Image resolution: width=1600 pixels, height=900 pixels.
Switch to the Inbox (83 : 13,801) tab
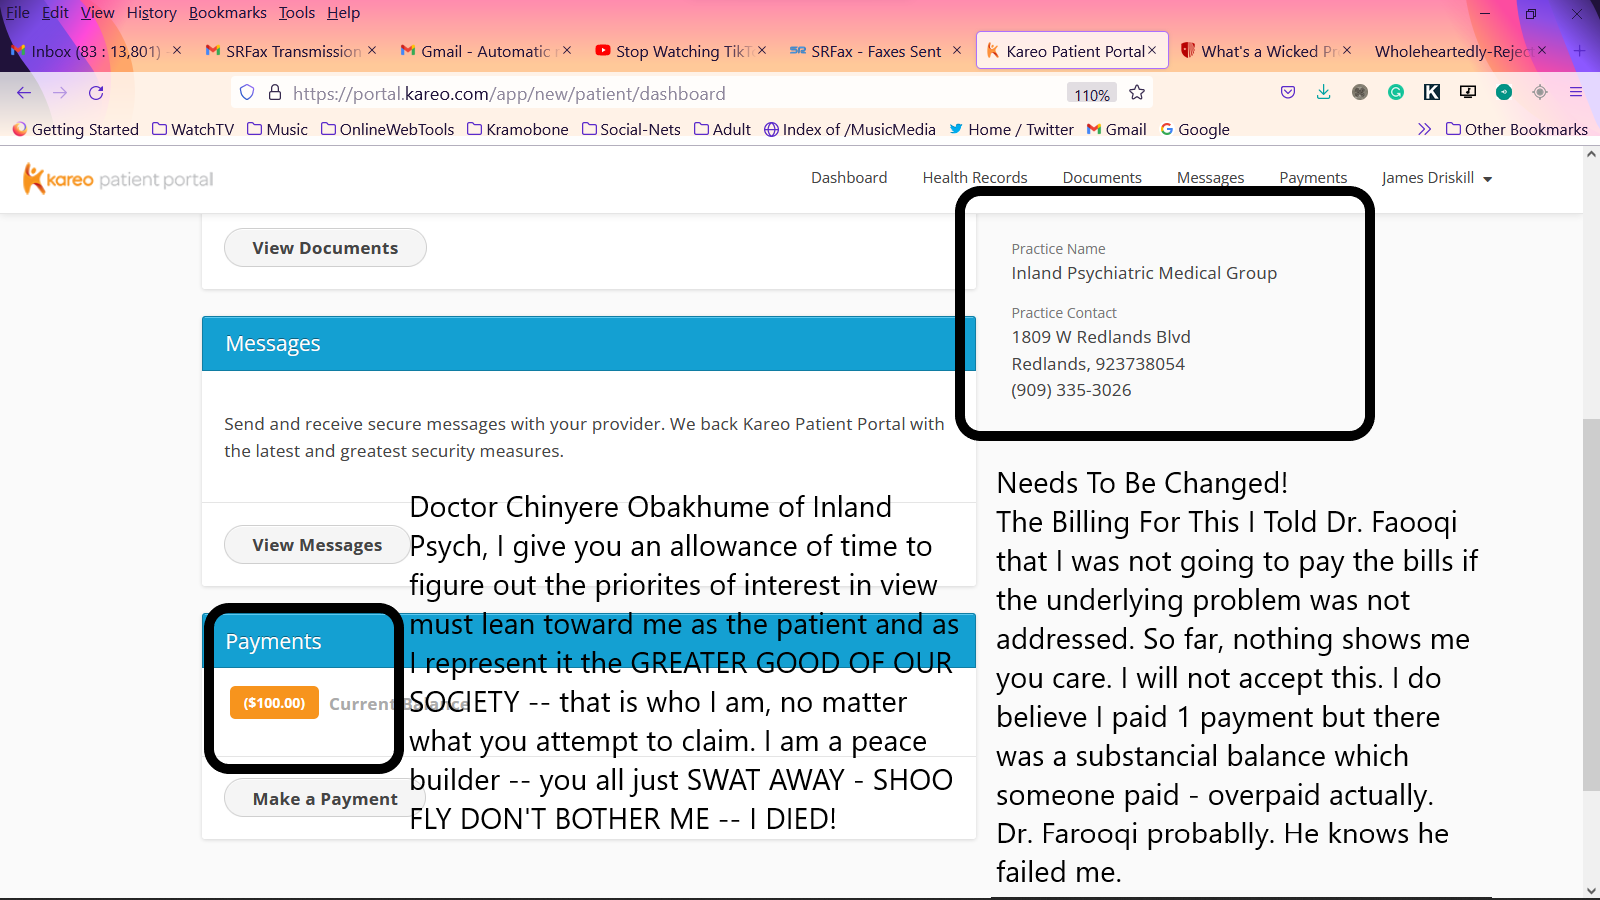tap(94, 50)
